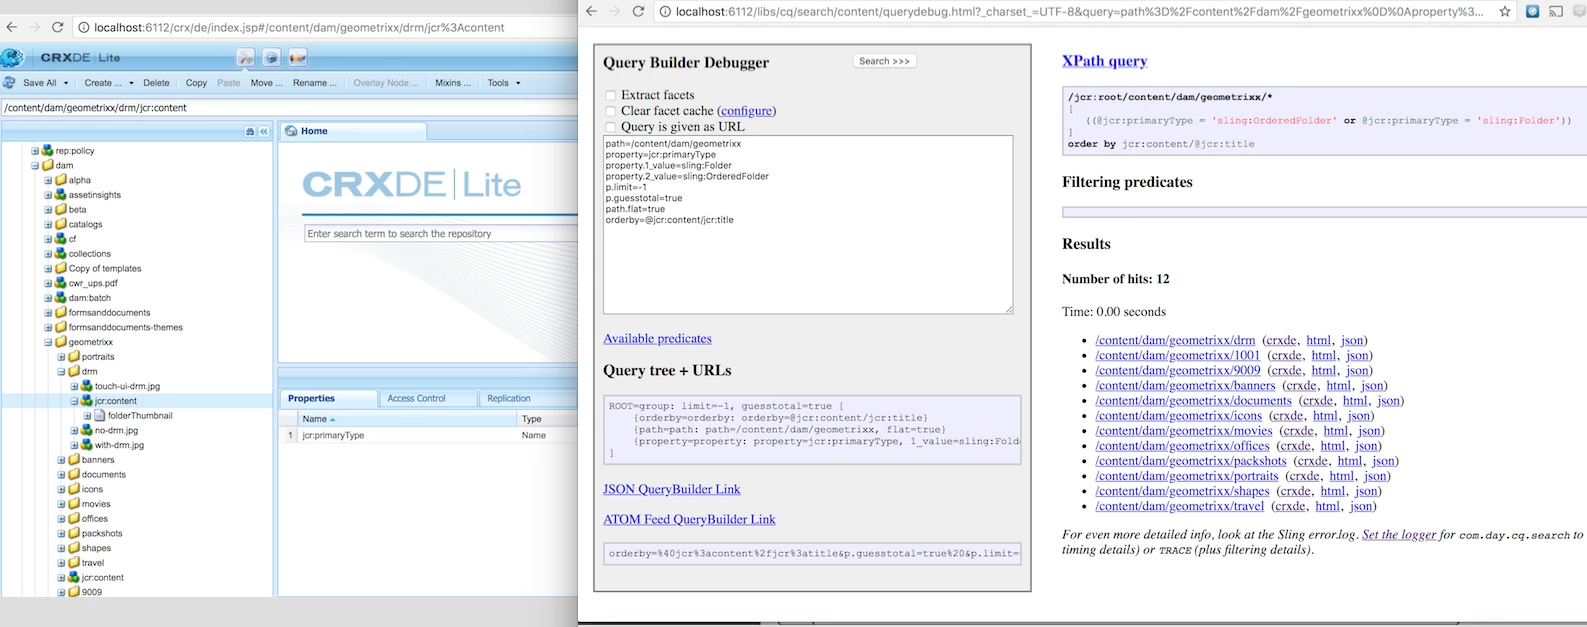View site info icon in query debugger address bar
Image resolution: width=1587 pixels, height=627 pixels.
click(x=664, y=12)
